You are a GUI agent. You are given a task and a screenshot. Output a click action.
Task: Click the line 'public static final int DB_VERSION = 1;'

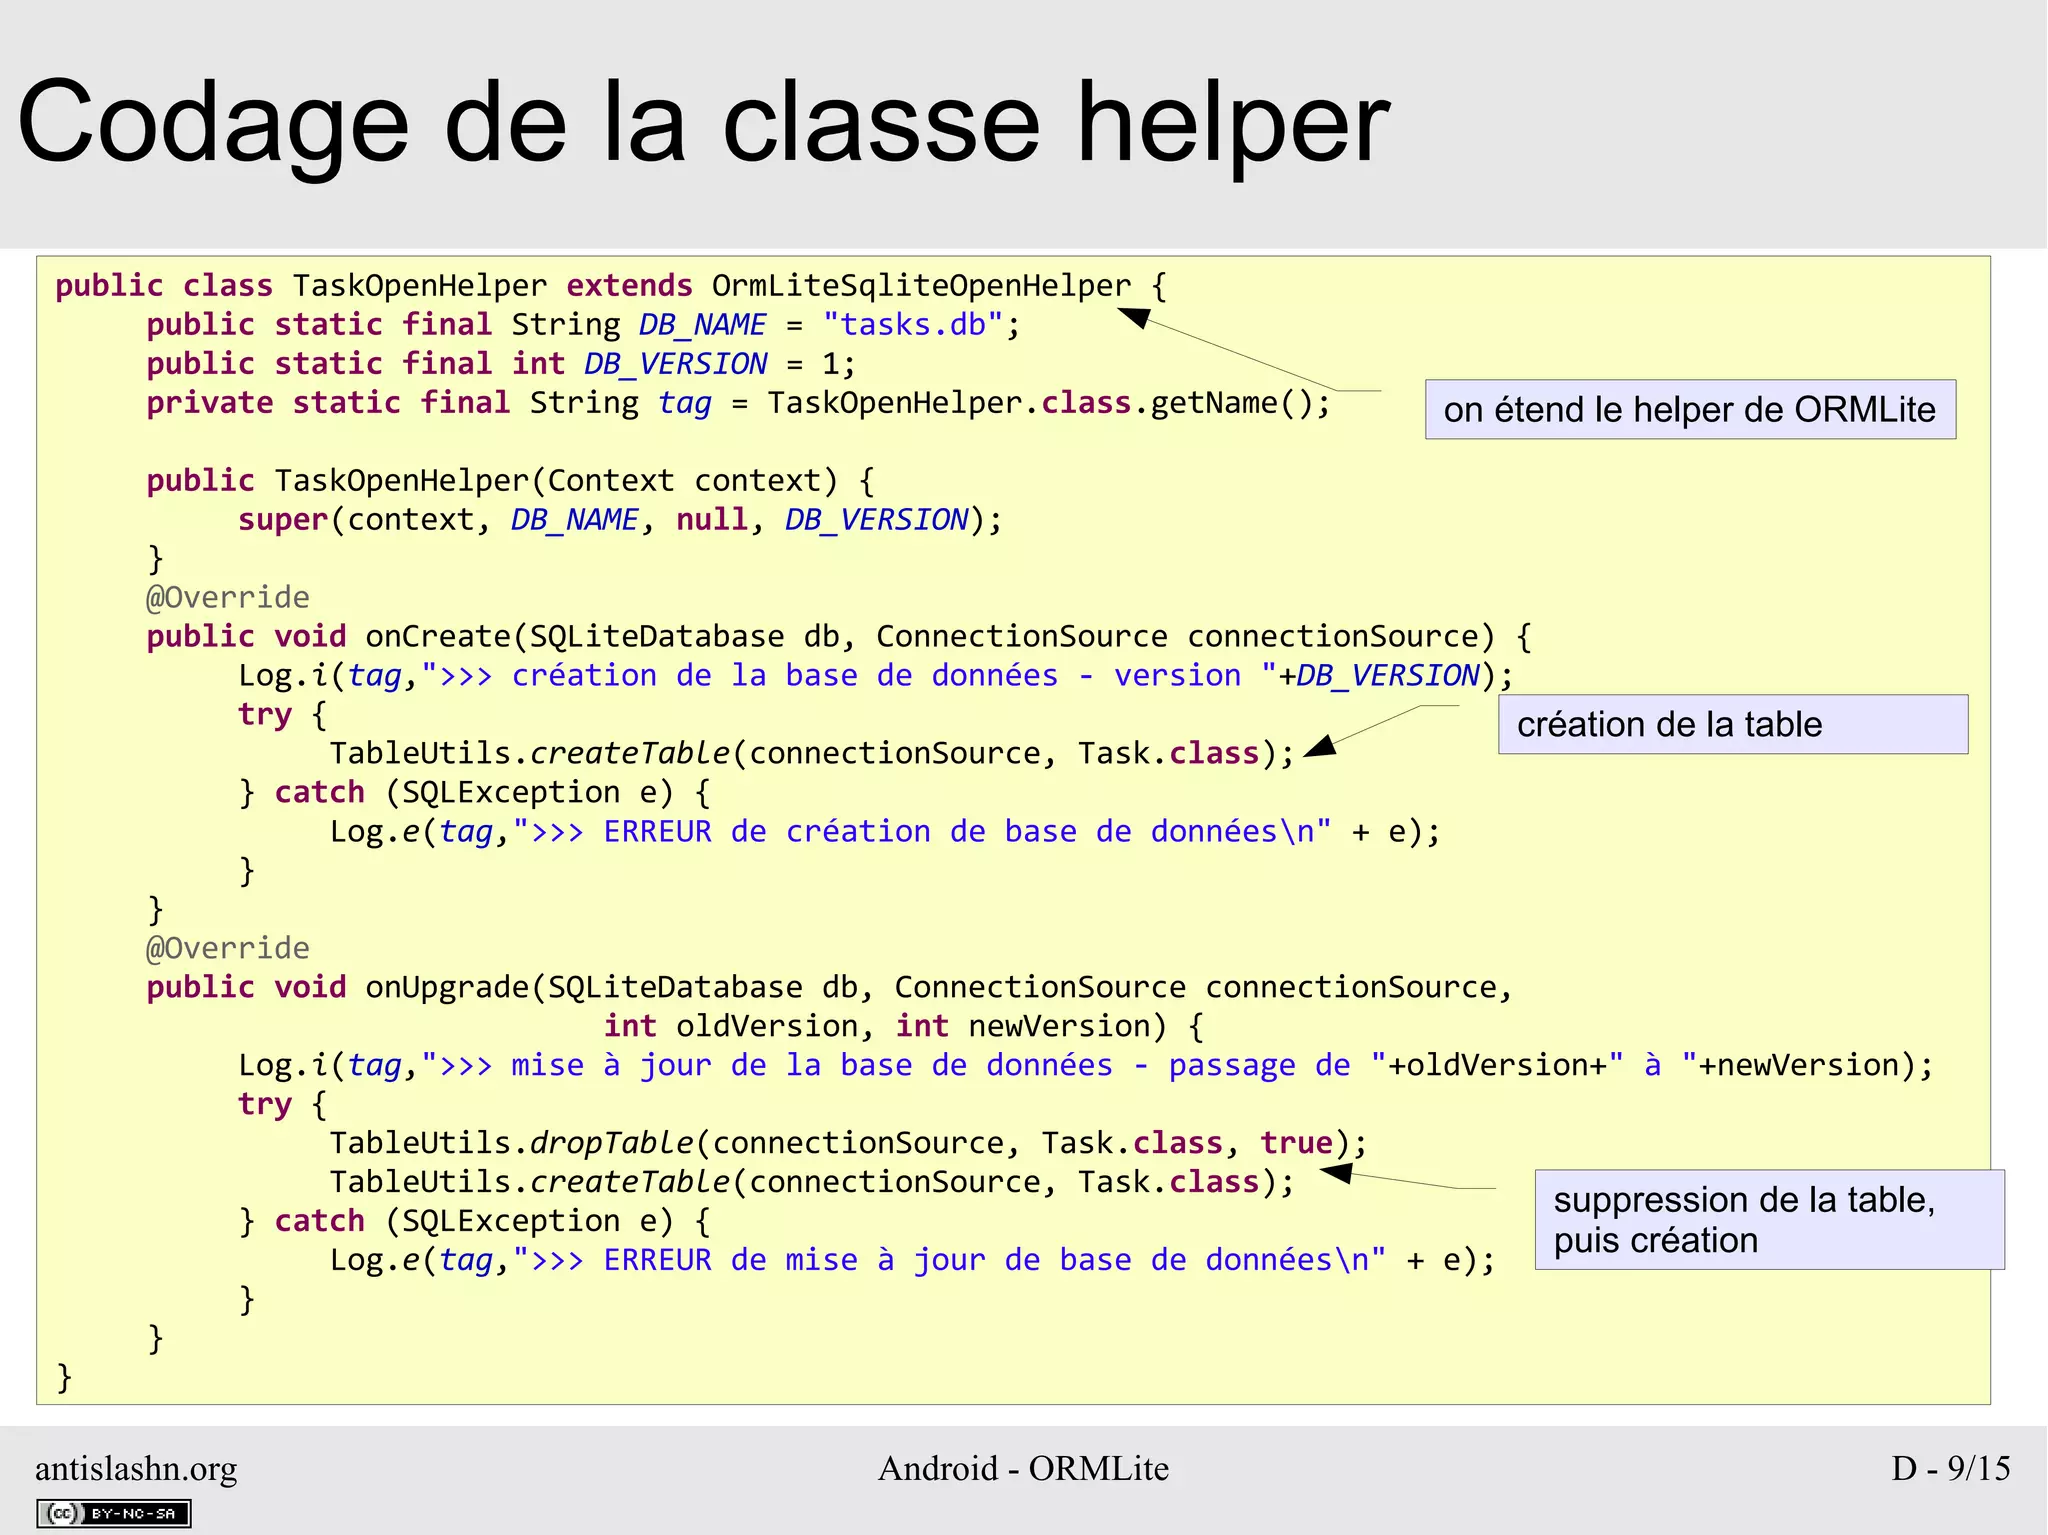501,364
